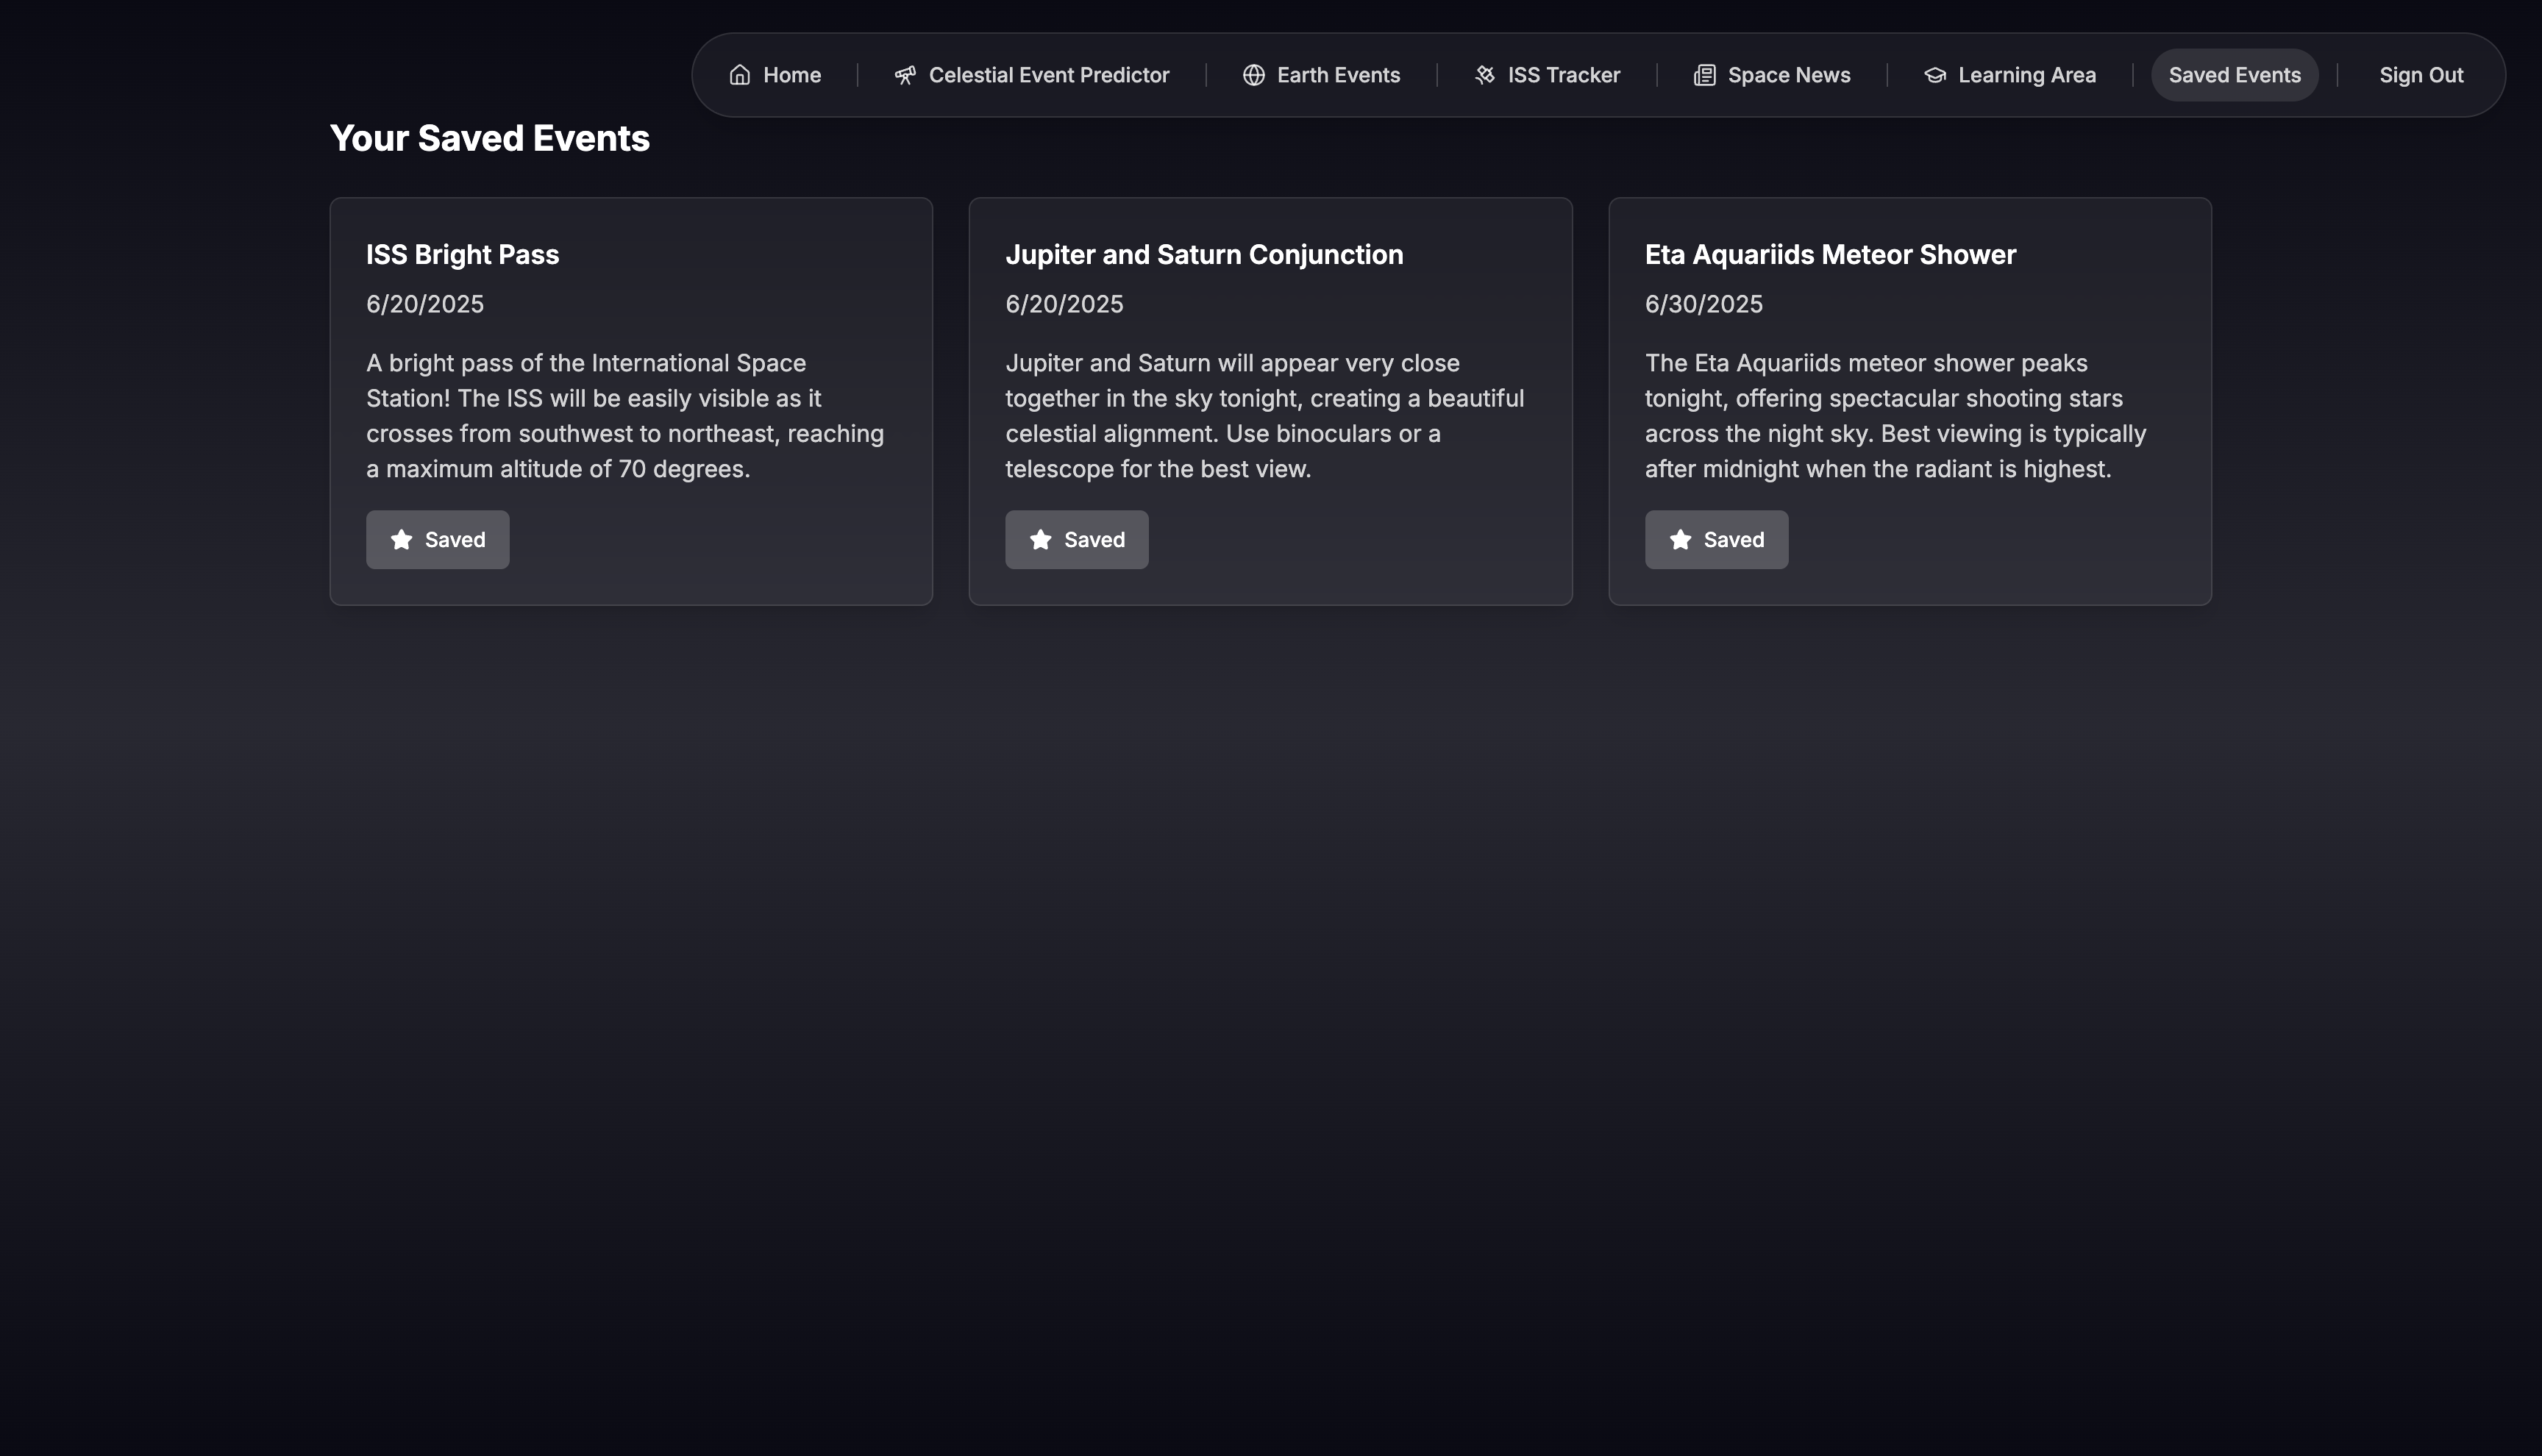This screenshot has height=1456, width=2542.
Task: Click the Eta Aquariids Meteor Shower title
Action: pos(1829,255)
